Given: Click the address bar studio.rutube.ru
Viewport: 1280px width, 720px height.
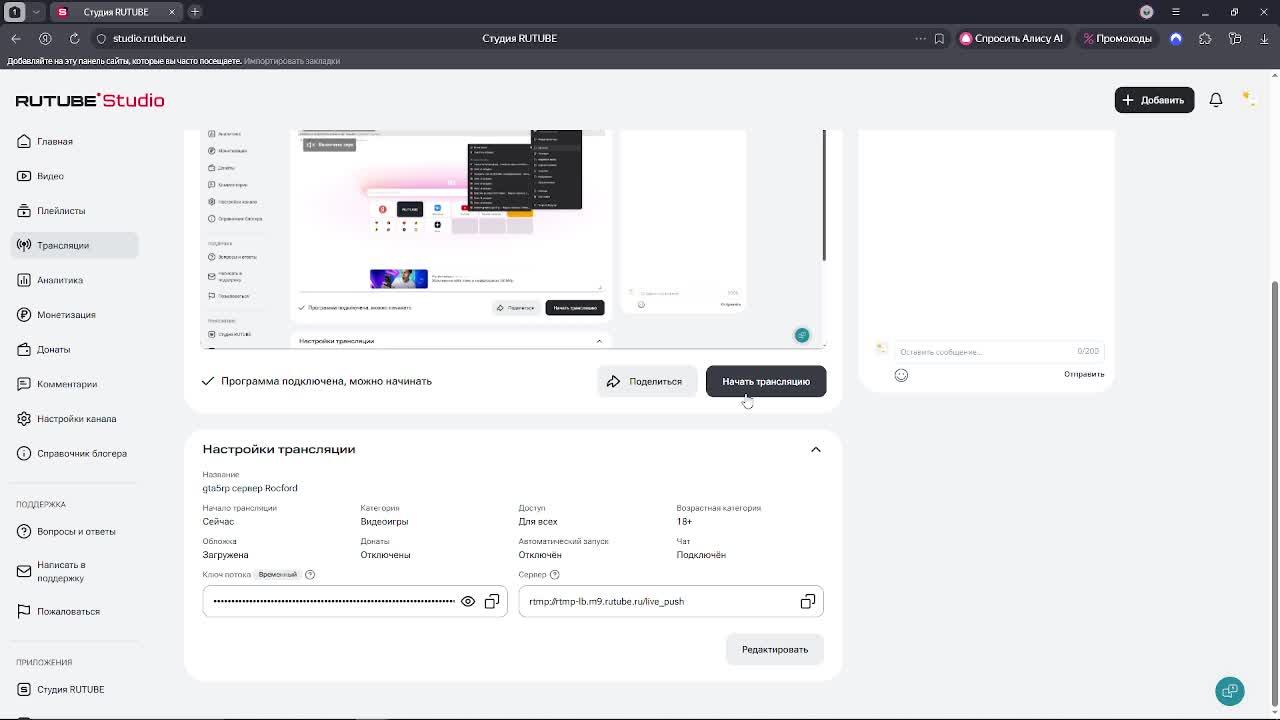Looking at the screenshot, I should pos(149,38).
